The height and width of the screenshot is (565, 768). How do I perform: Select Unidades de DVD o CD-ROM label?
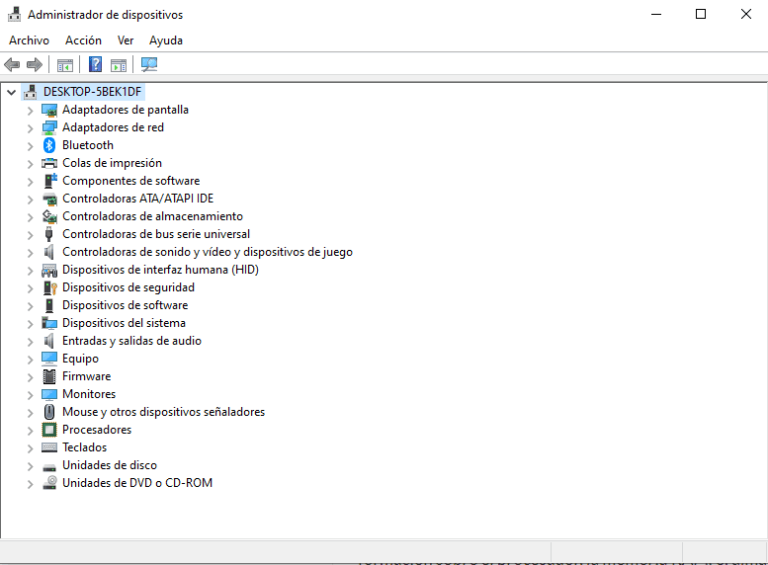(137, 483)
